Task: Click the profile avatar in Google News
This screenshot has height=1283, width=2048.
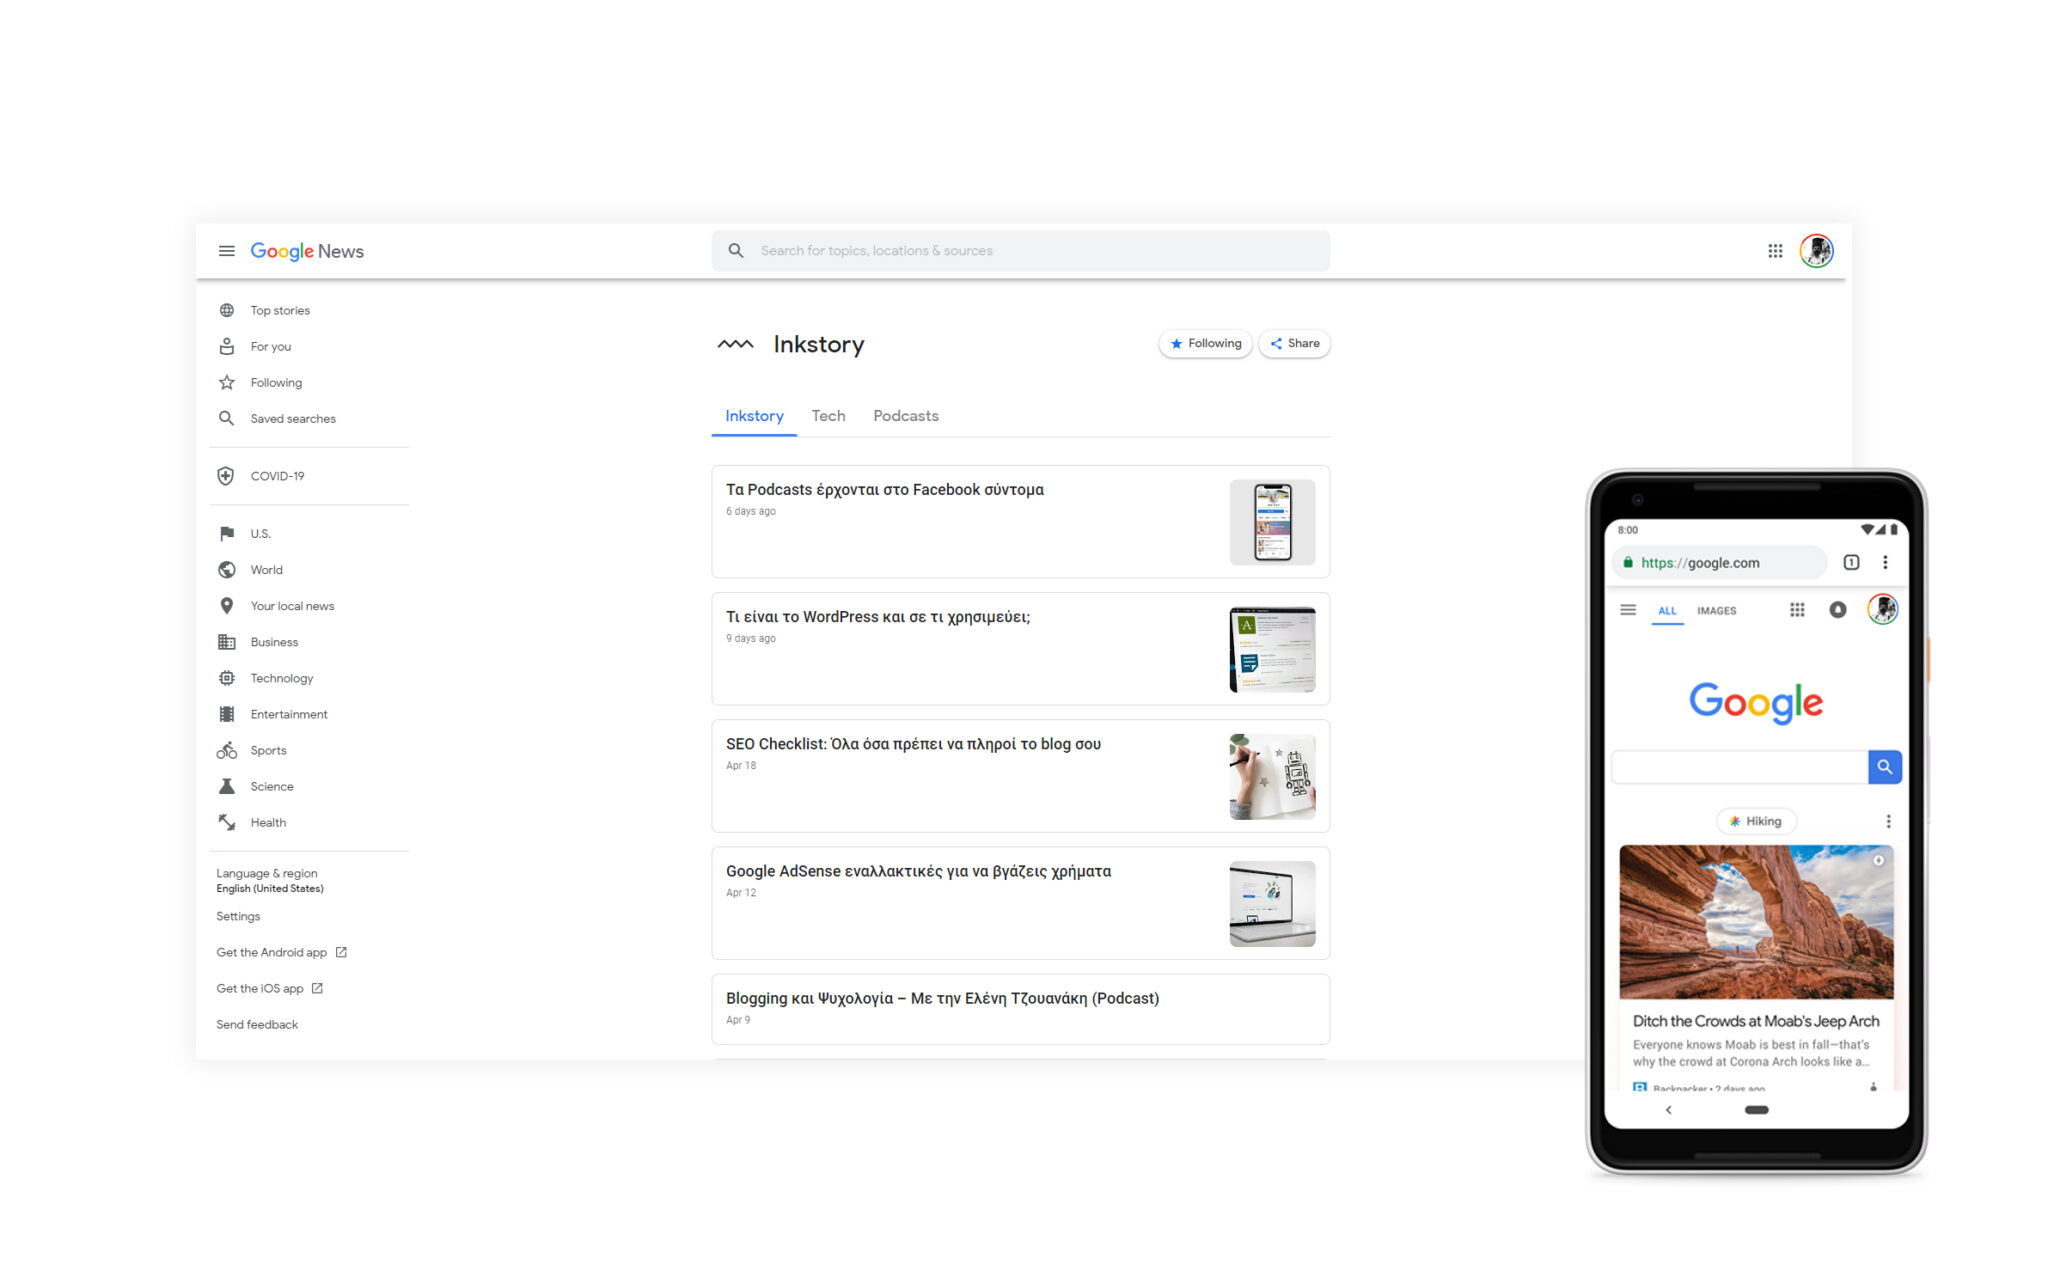Action: point(1817,251)
